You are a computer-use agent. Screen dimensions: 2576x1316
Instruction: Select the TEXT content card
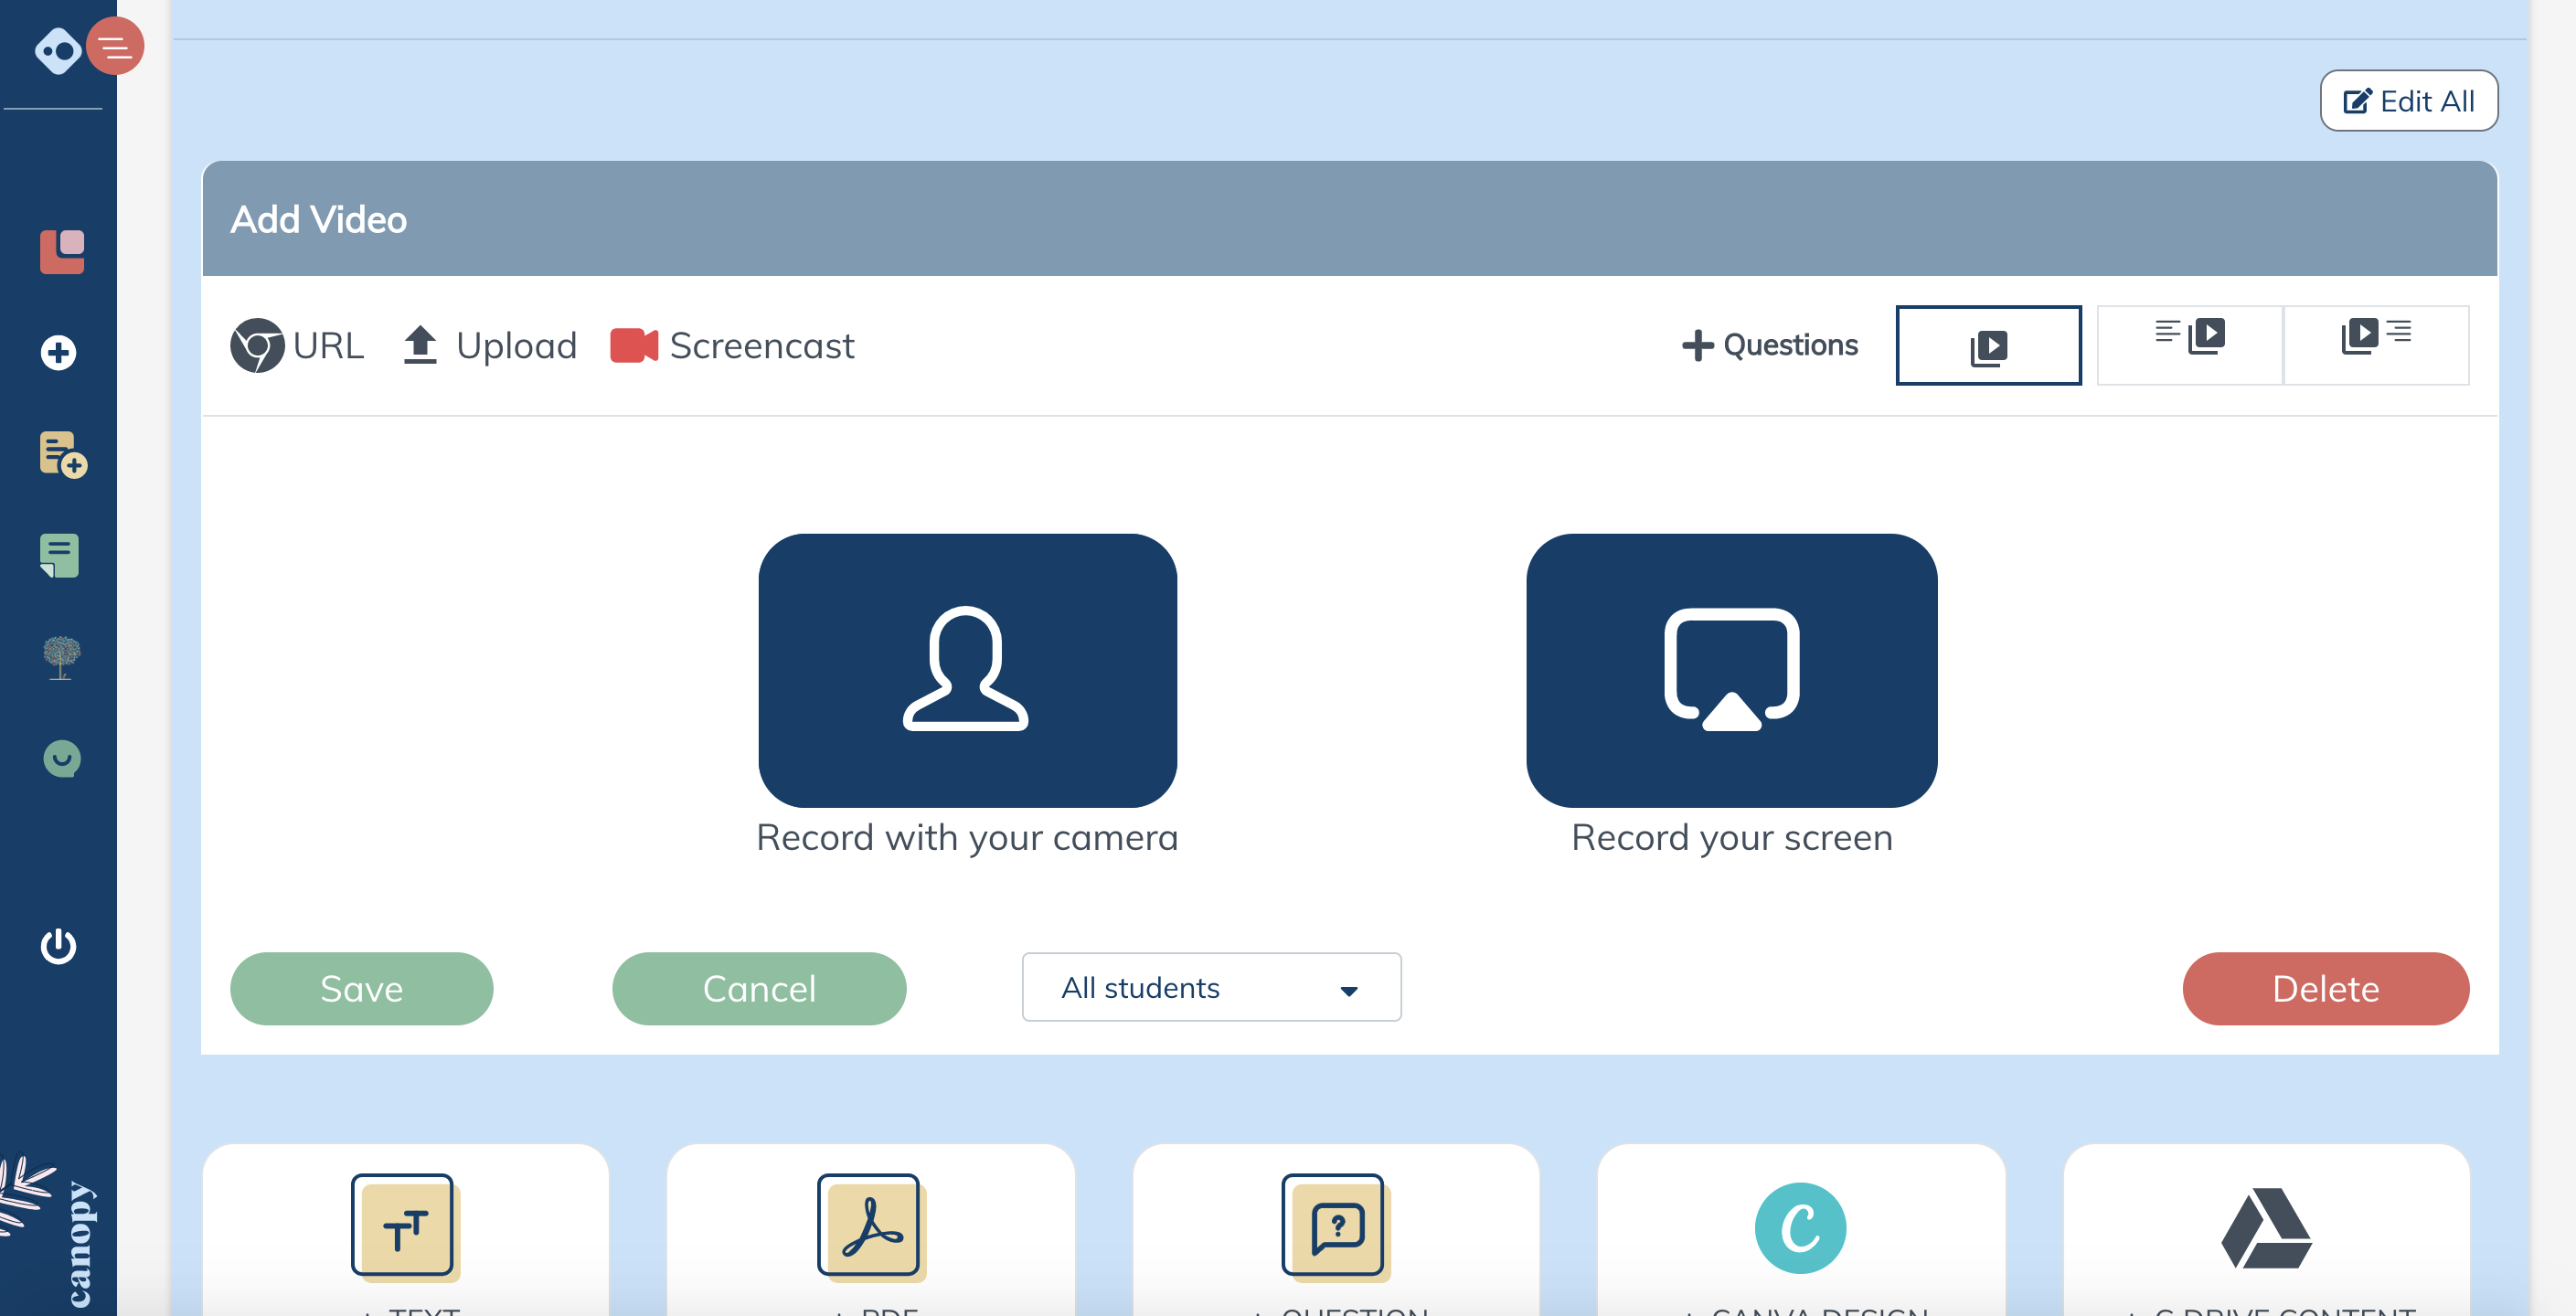click(x=406, y=1230)
